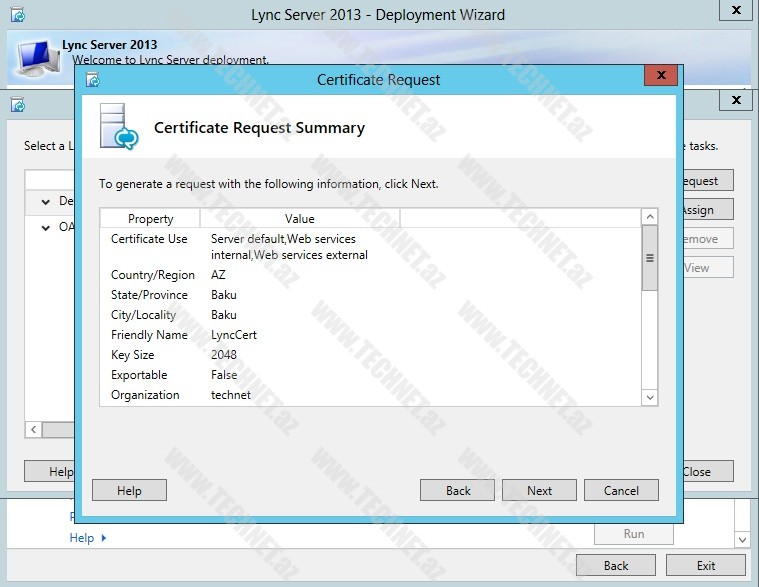Viewport: 759px width, 587px height.
Task: Click the Lync Server 2013 computer icon
Action: pos(33,59)
